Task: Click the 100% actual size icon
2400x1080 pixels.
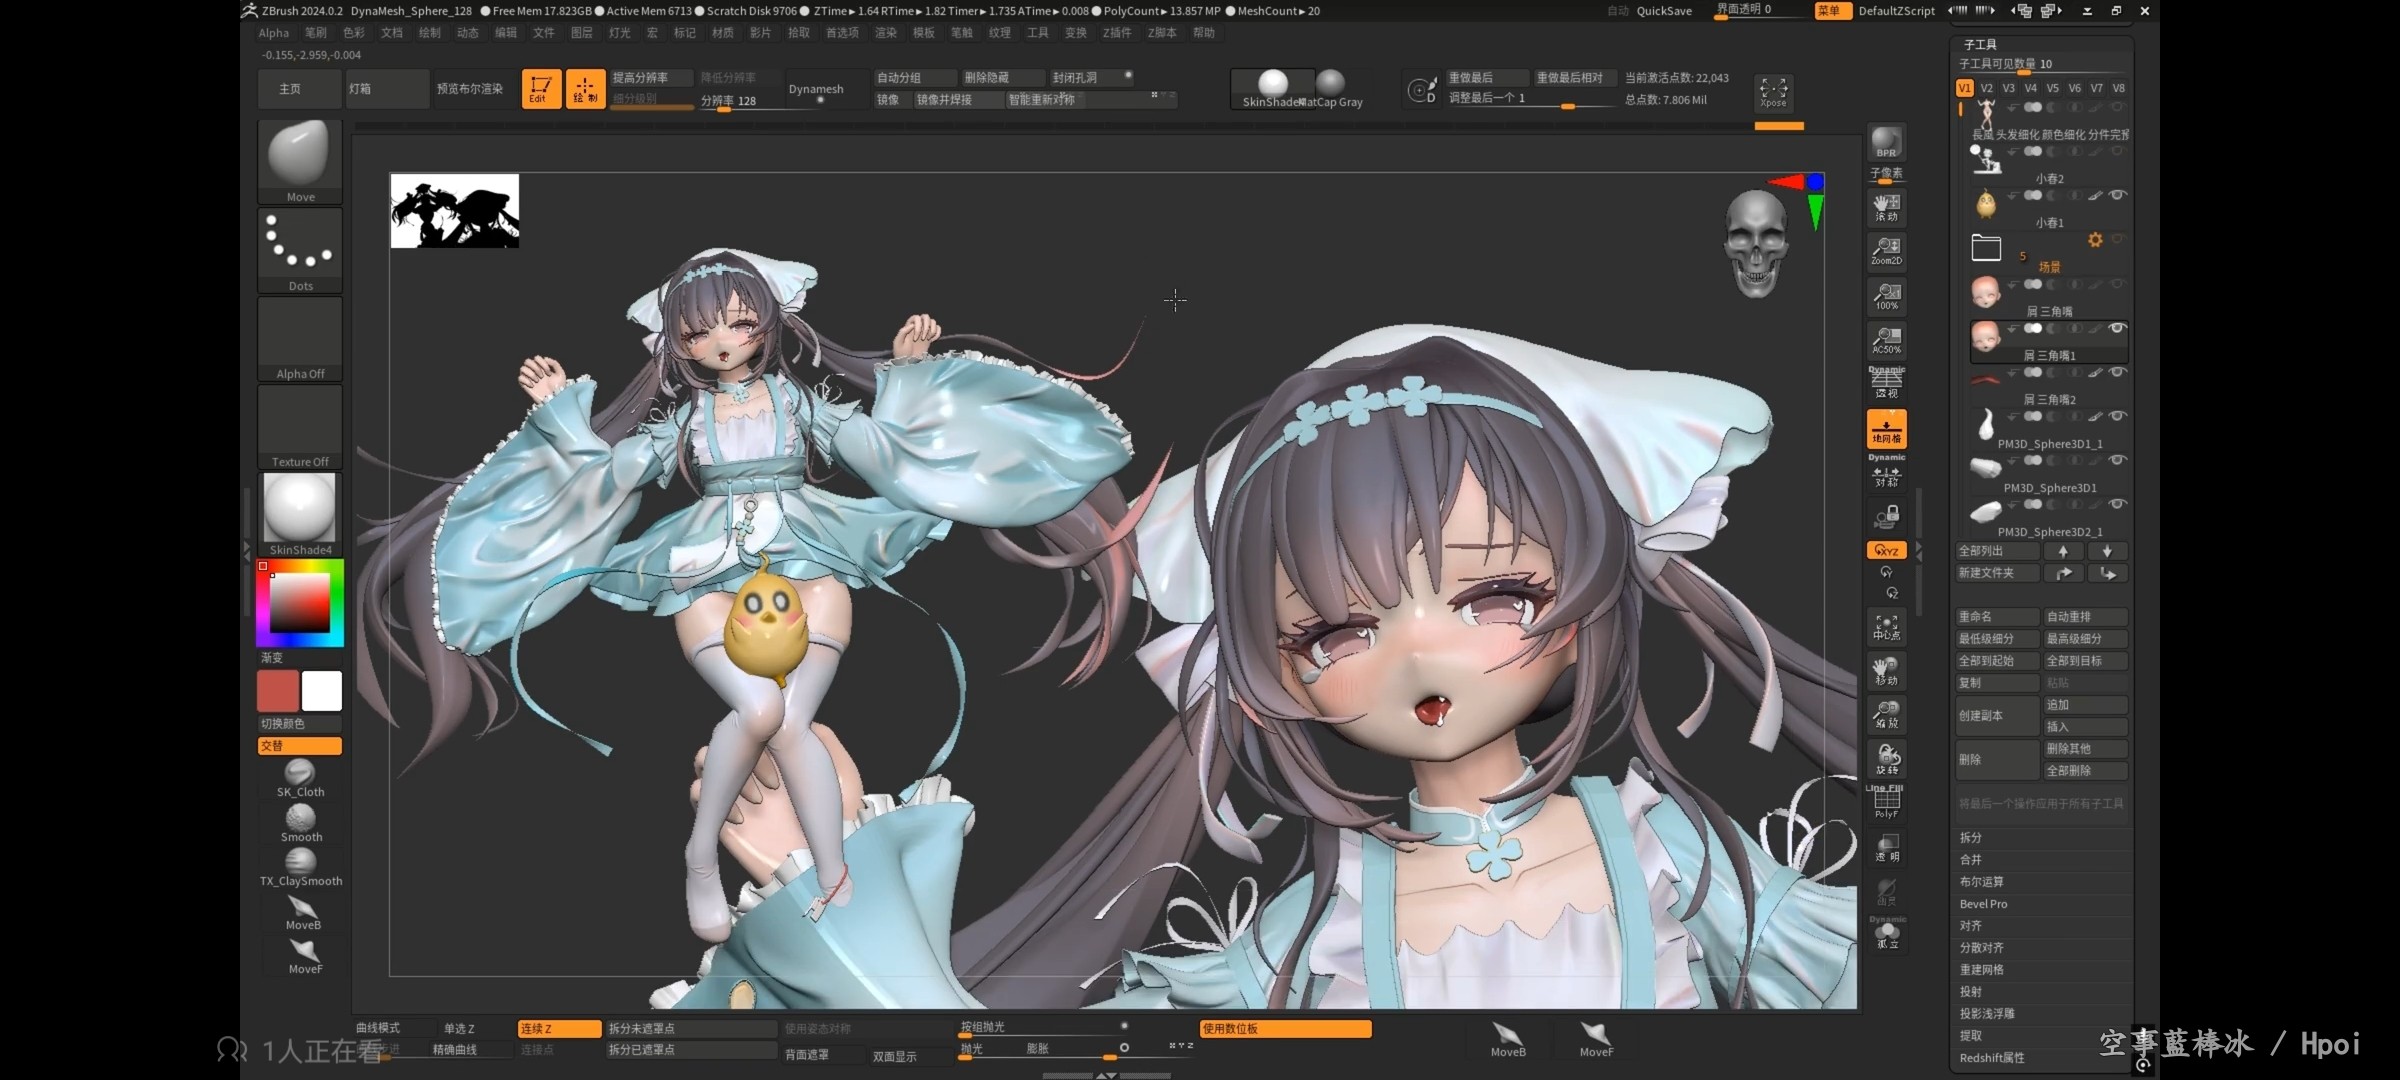Action: tap(1887, 296)
